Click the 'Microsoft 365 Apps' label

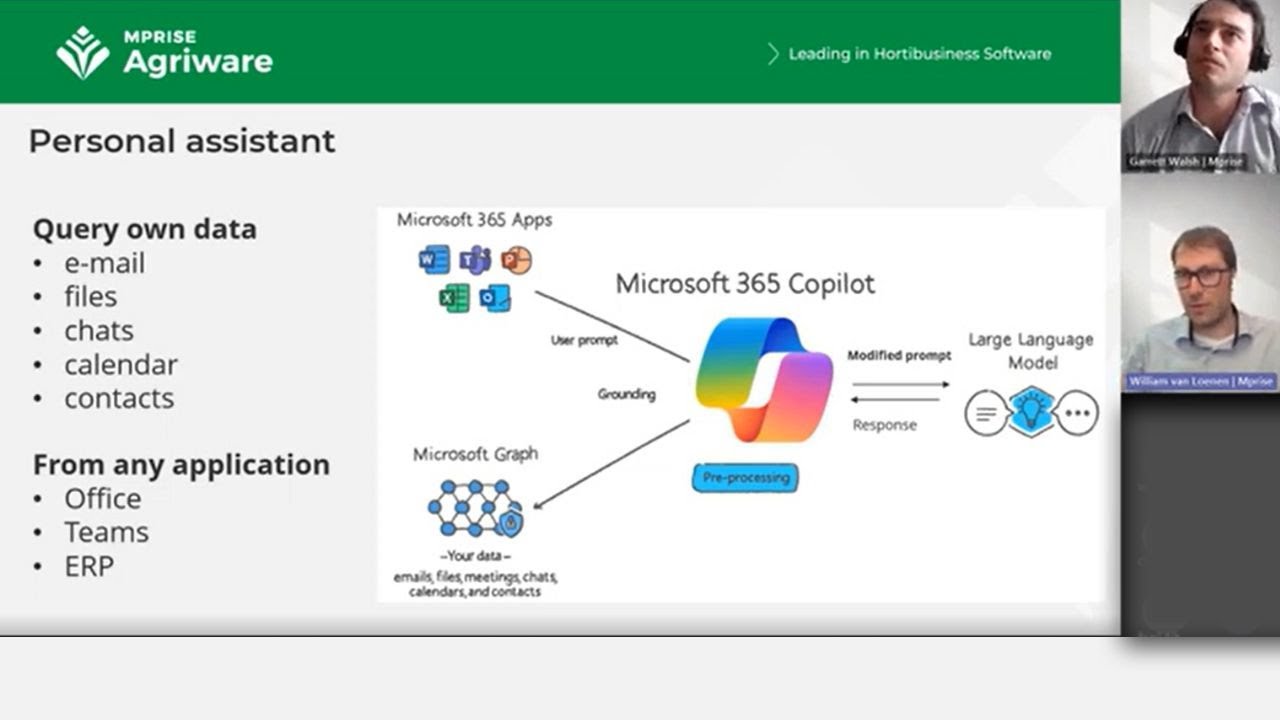click(474, 220)
